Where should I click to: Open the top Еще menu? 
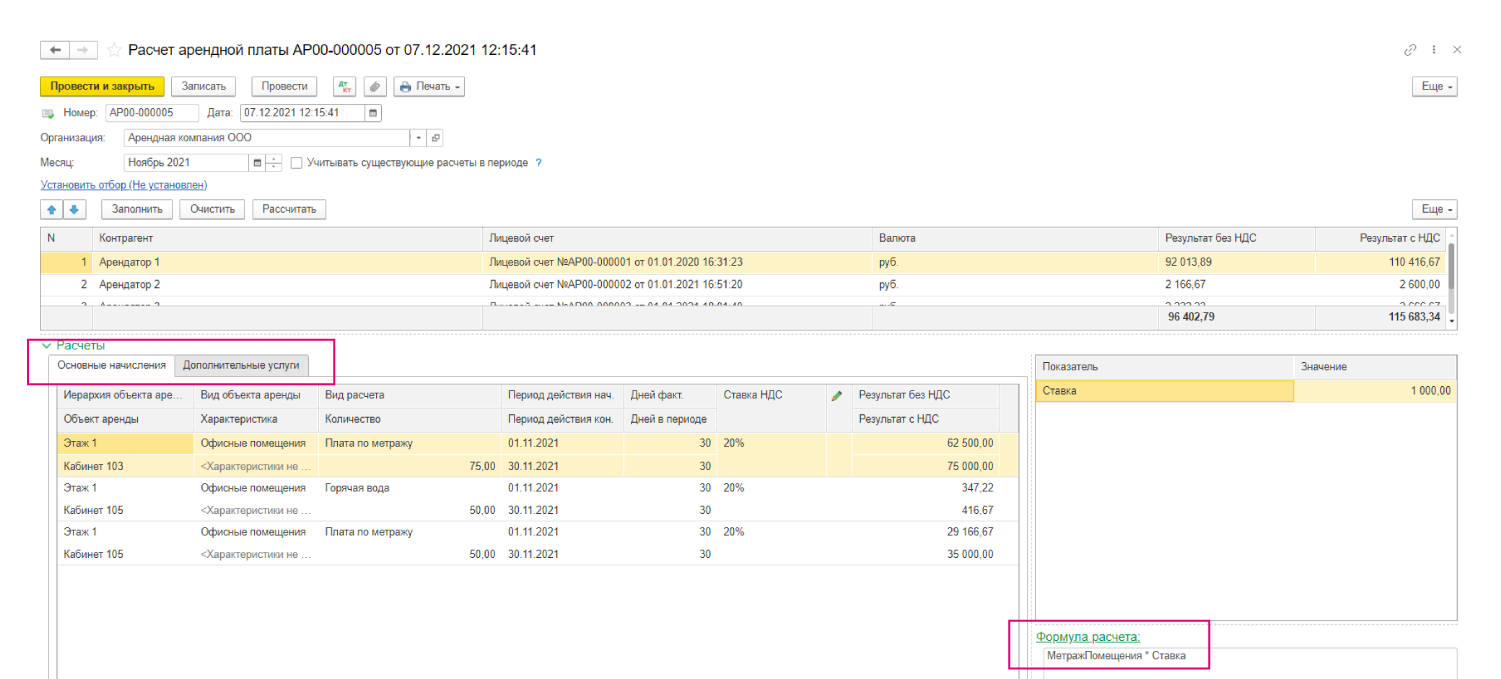pos(1437,87)
